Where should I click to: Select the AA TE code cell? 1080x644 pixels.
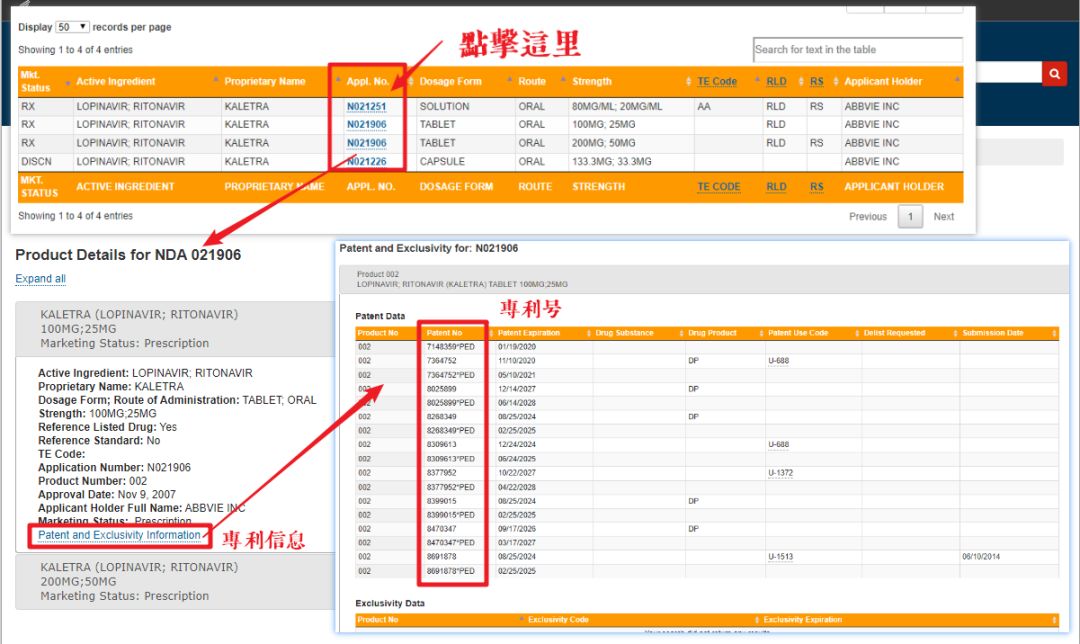[x=703, y=107]
